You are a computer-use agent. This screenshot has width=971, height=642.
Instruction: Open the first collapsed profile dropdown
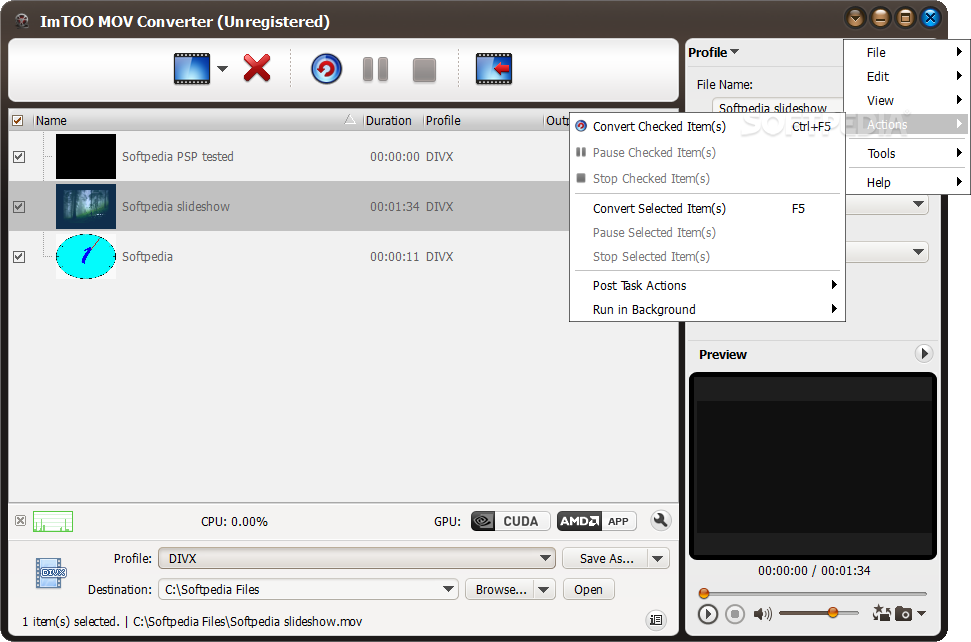(x=918, y=204)
